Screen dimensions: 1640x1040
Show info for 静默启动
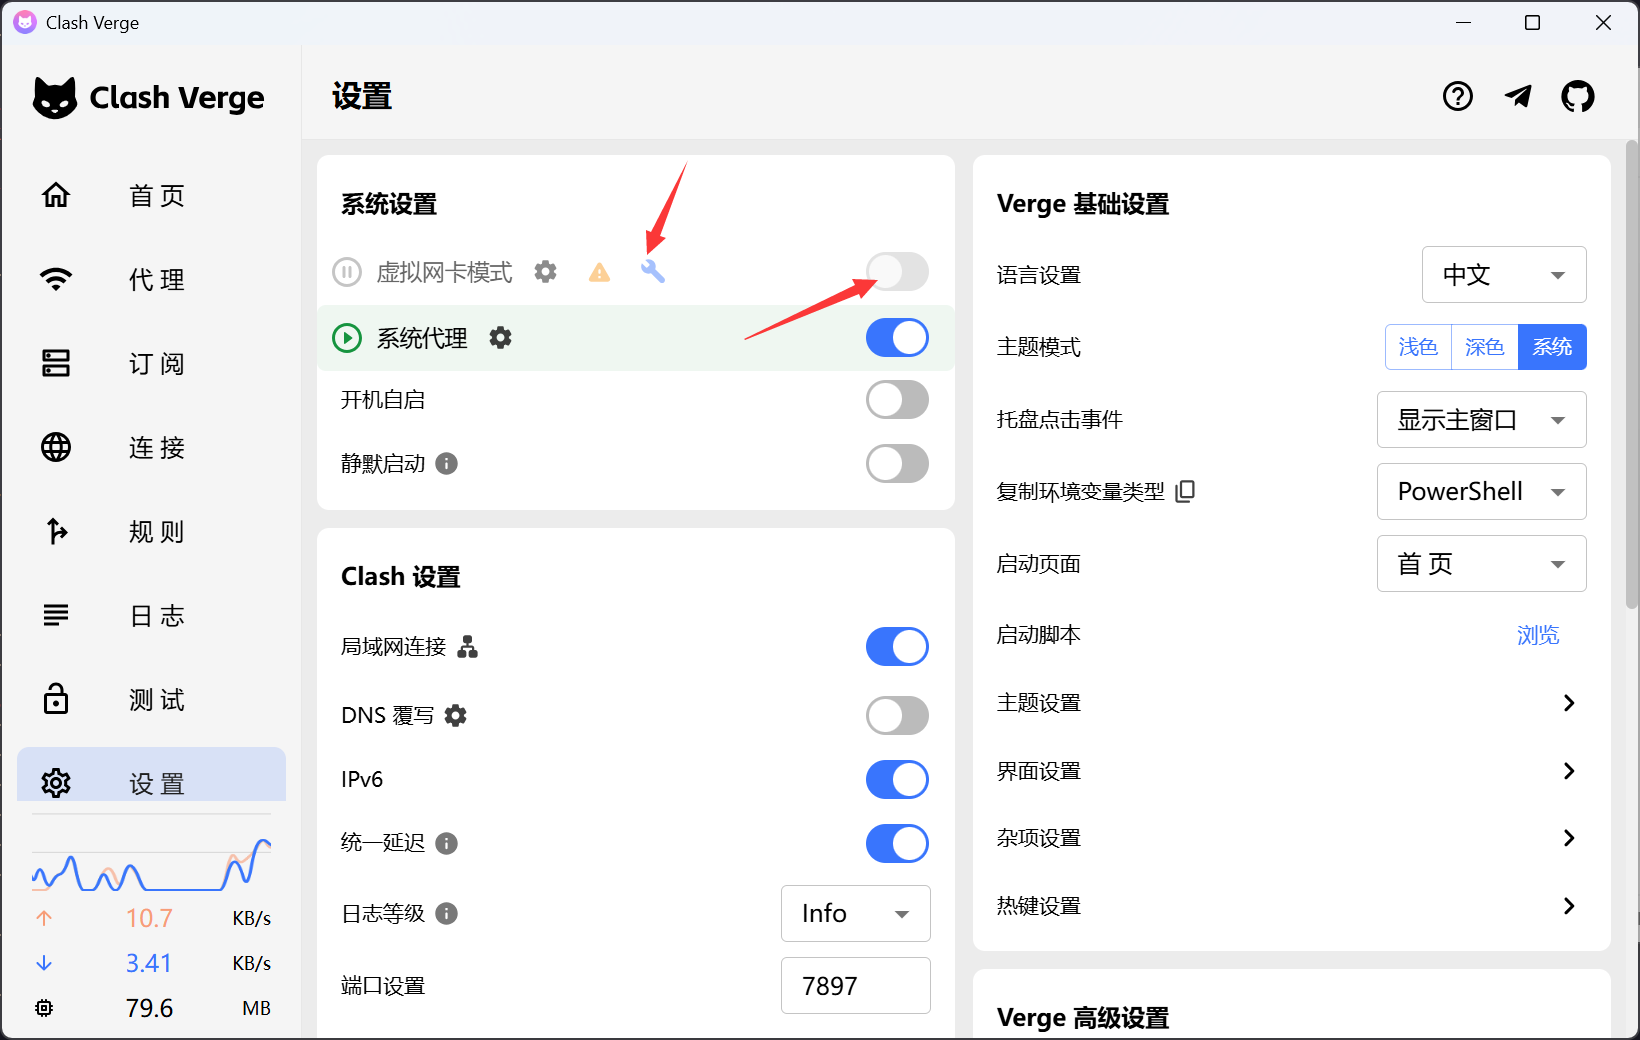[x=447, y=464]
